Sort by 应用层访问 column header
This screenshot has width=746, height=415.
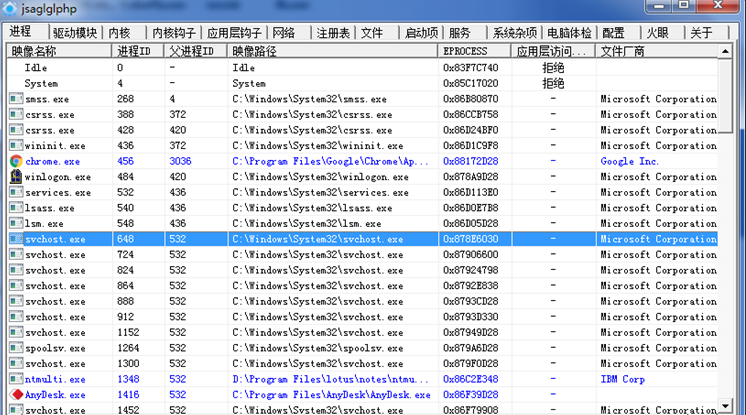tap(554, 51)
